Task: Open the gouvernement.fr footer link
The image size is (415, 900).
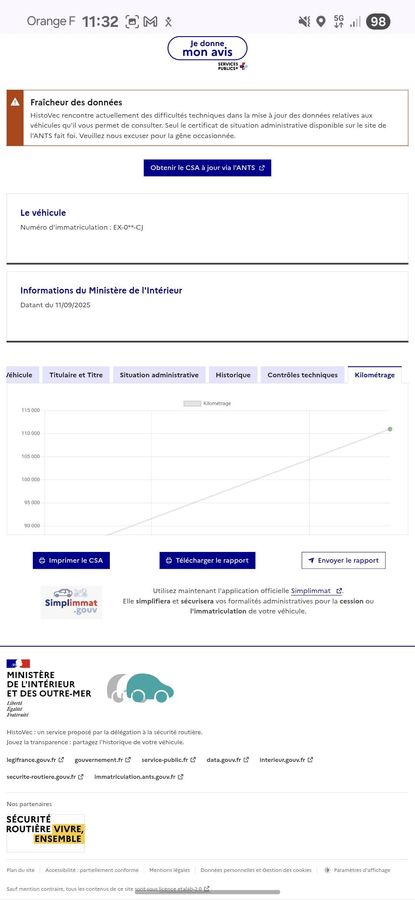Action: [102, 759]
